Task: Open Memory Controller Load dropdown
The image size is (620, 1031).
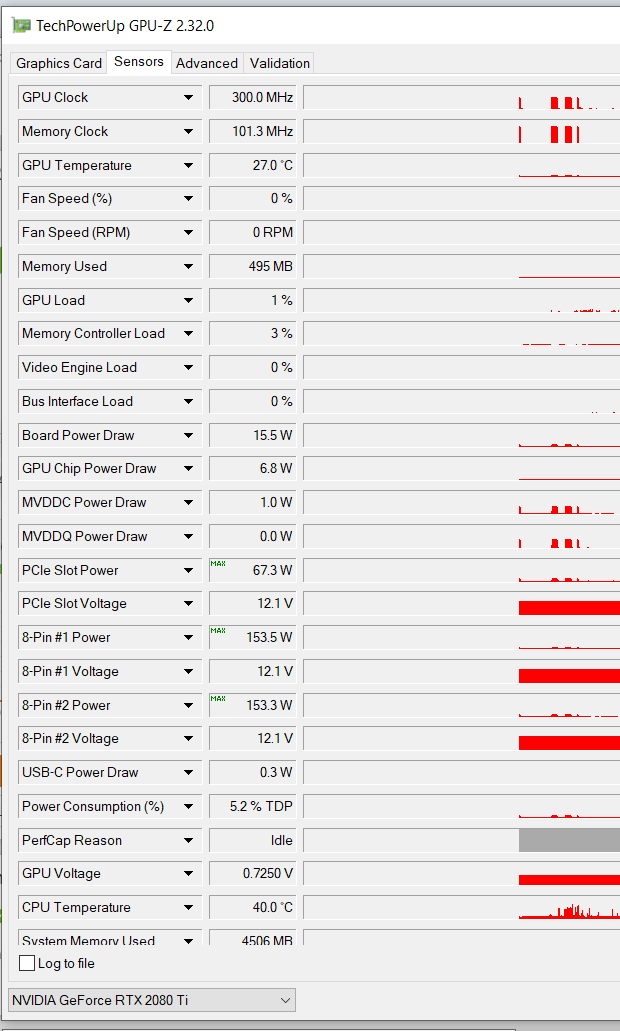Action: [188, 334]
